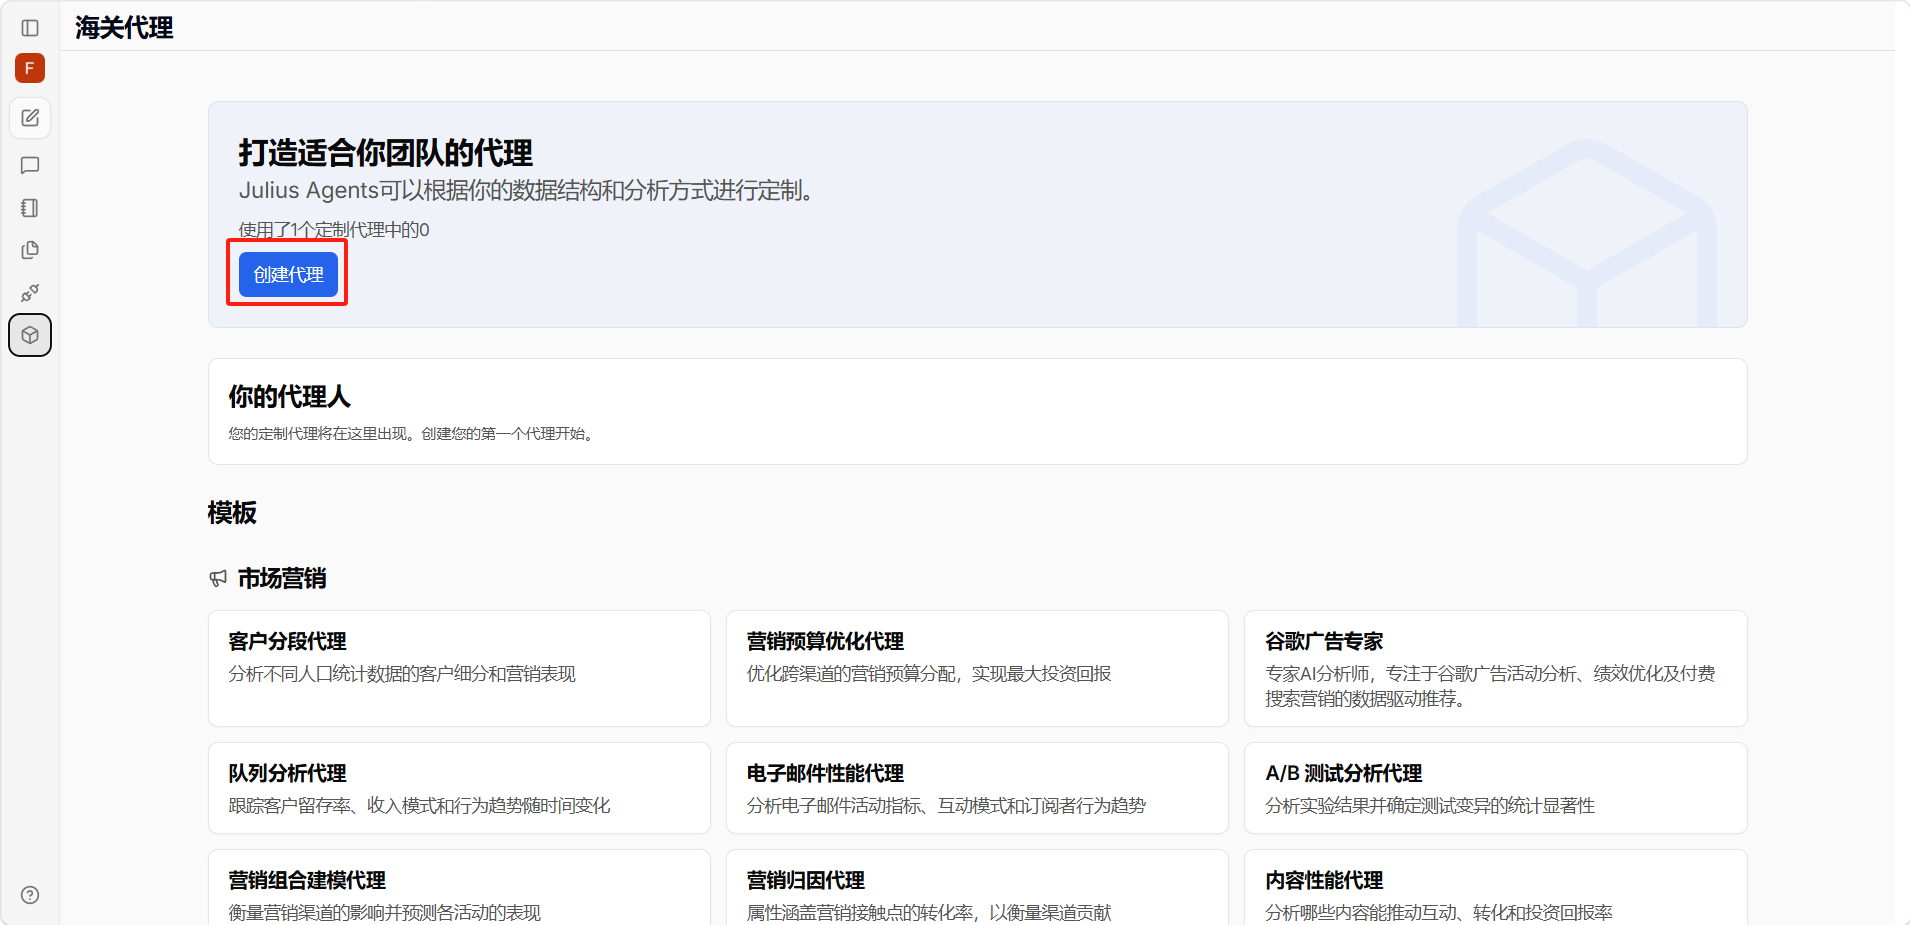Screen dimensions: 1910x925
Task: Click the 你的代理人 section heading
Action: click(x=289, y=397)
